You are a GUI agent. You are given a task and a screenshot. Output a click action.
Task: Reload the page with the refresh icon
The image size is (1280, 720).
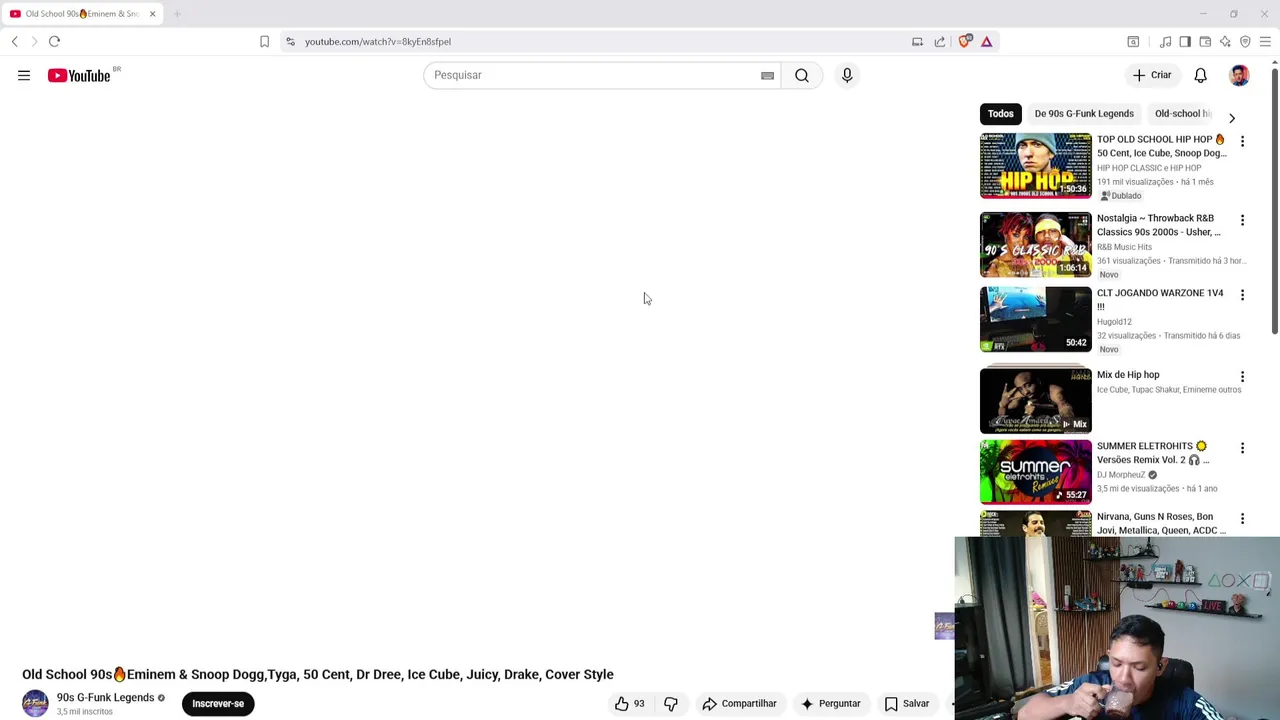[x=55, y=41]
